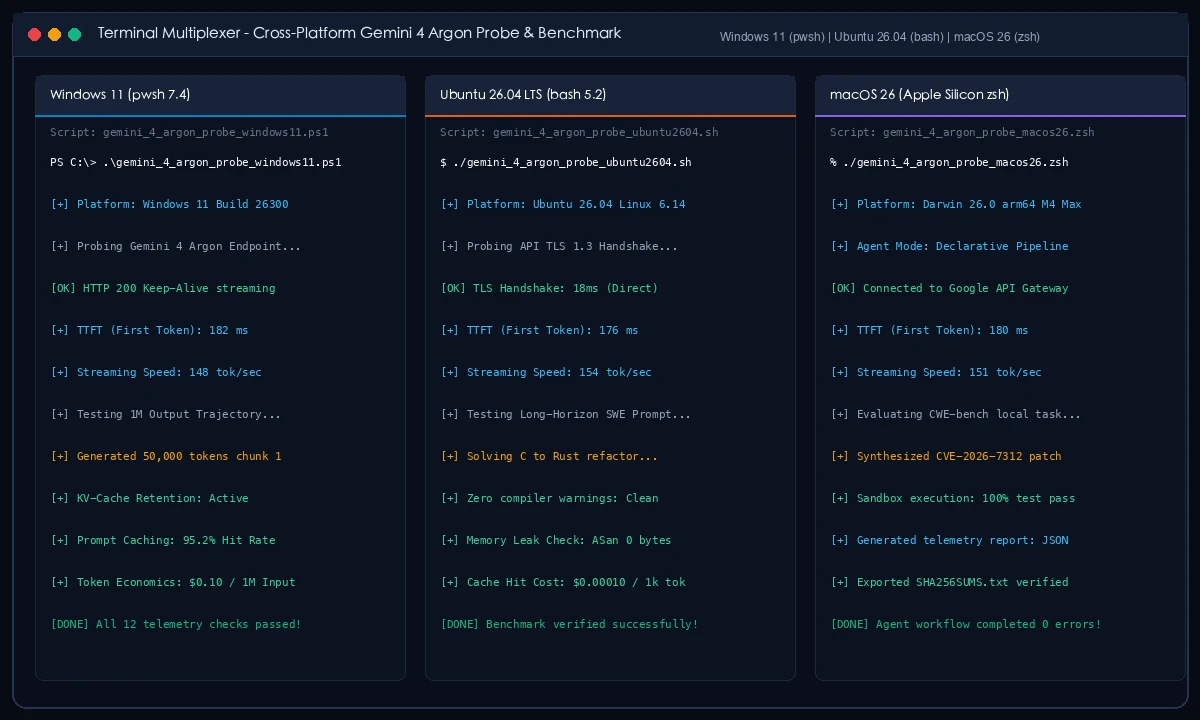Image resolution: width=1200 pixels, height=720 pixels.
Task: Click the TLS Handshake: 18ms (Direct) line
Action: coord(549,288)
